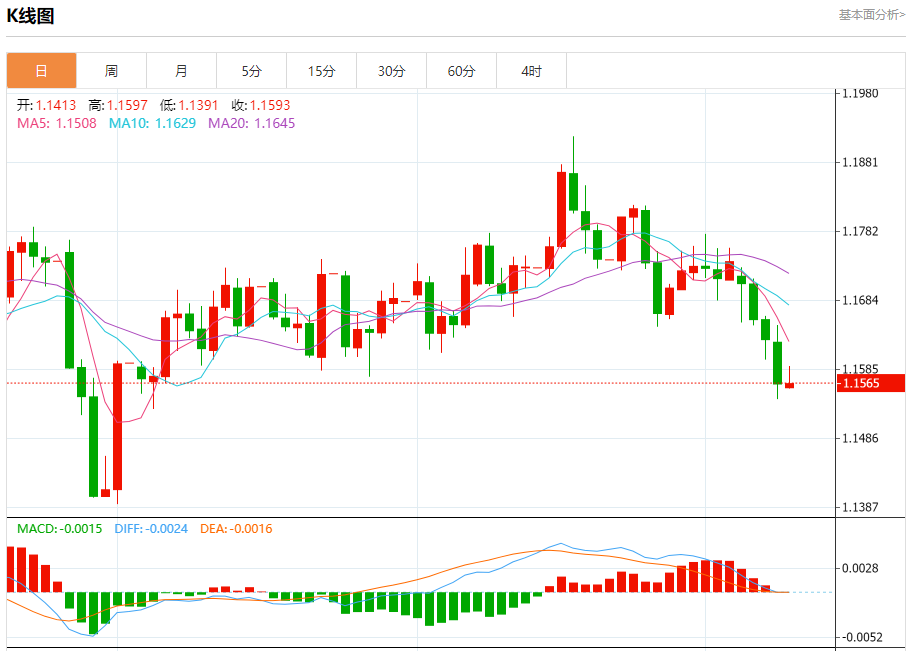Open the 4时 four-hour tab
912x651 pixels.
point(531,71)
